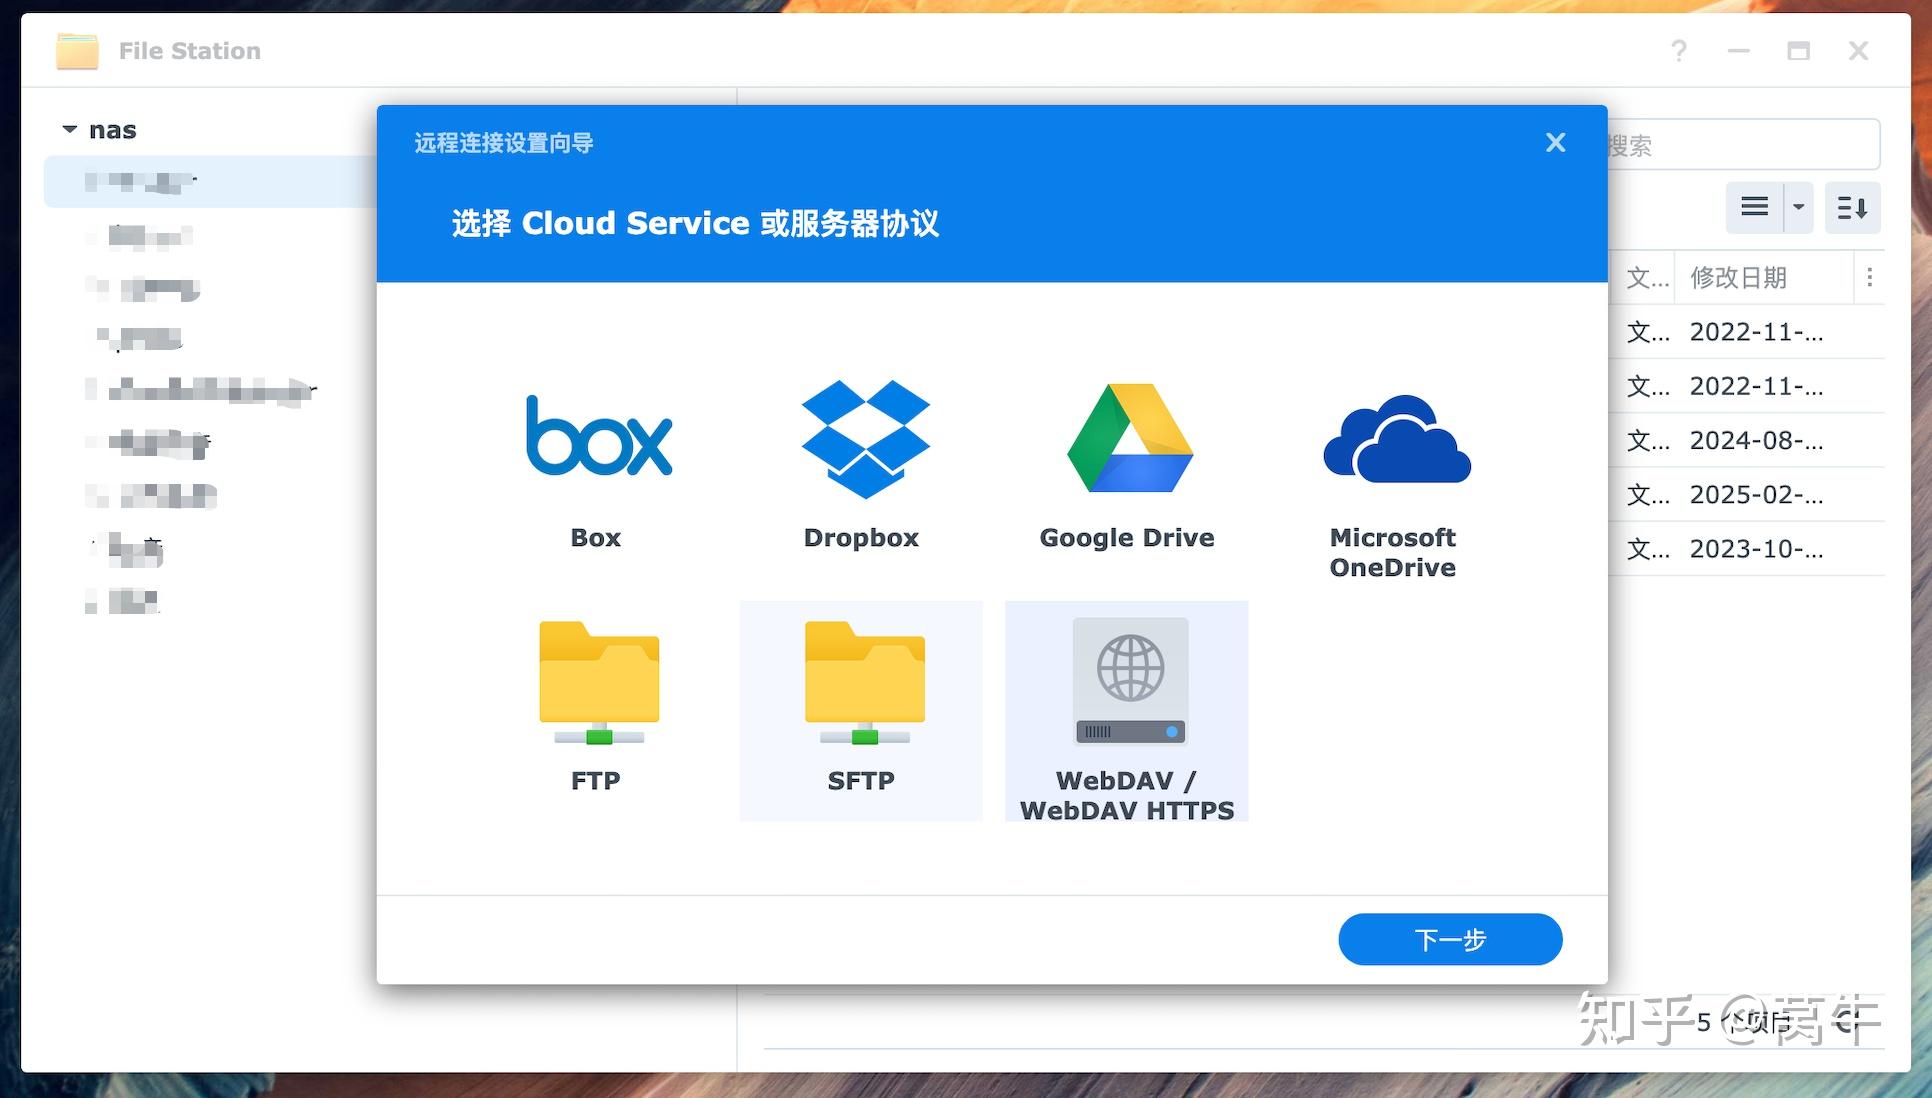The image size is (1932, 1098).
Task: Click the 下一步 button to proceed
Action: point(1449,939)
